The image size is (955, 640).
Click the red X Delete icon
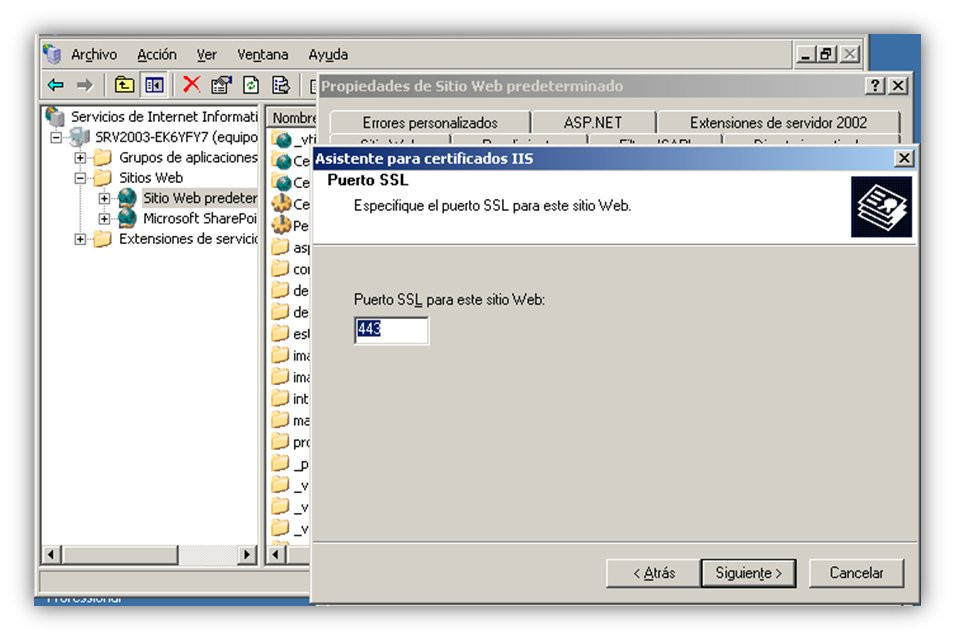[x=191, y=85]
